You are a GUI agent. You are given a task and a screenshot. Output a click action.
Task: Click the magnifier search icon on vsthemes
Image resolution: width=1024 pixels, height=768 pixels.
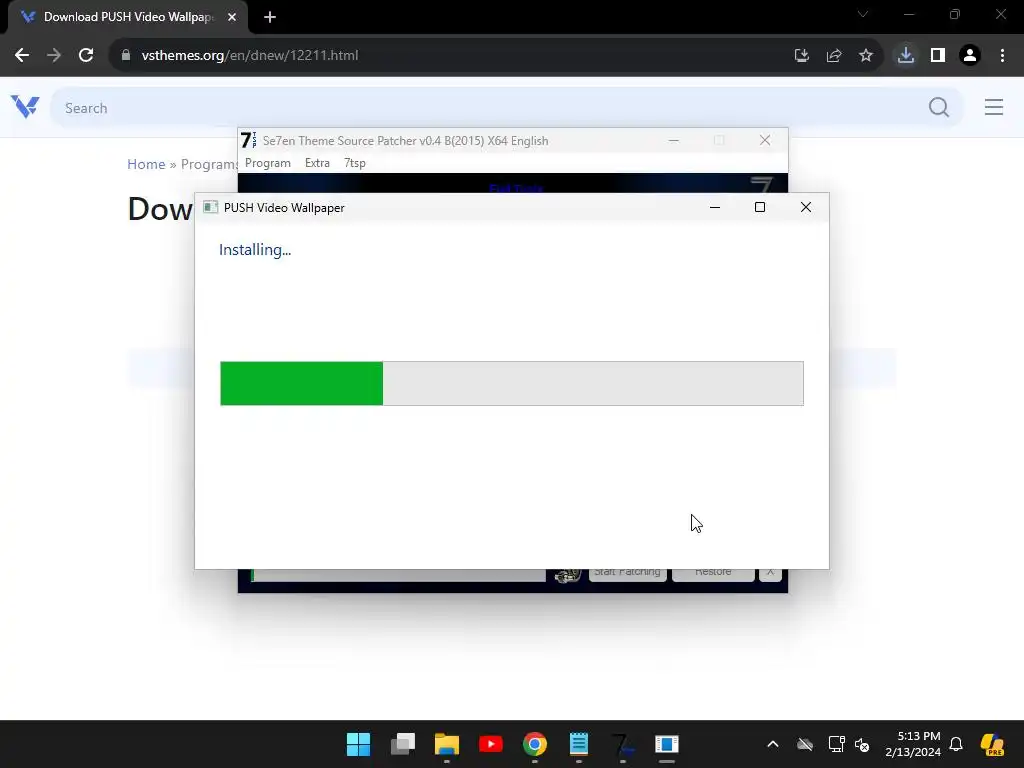click(938, 107)
